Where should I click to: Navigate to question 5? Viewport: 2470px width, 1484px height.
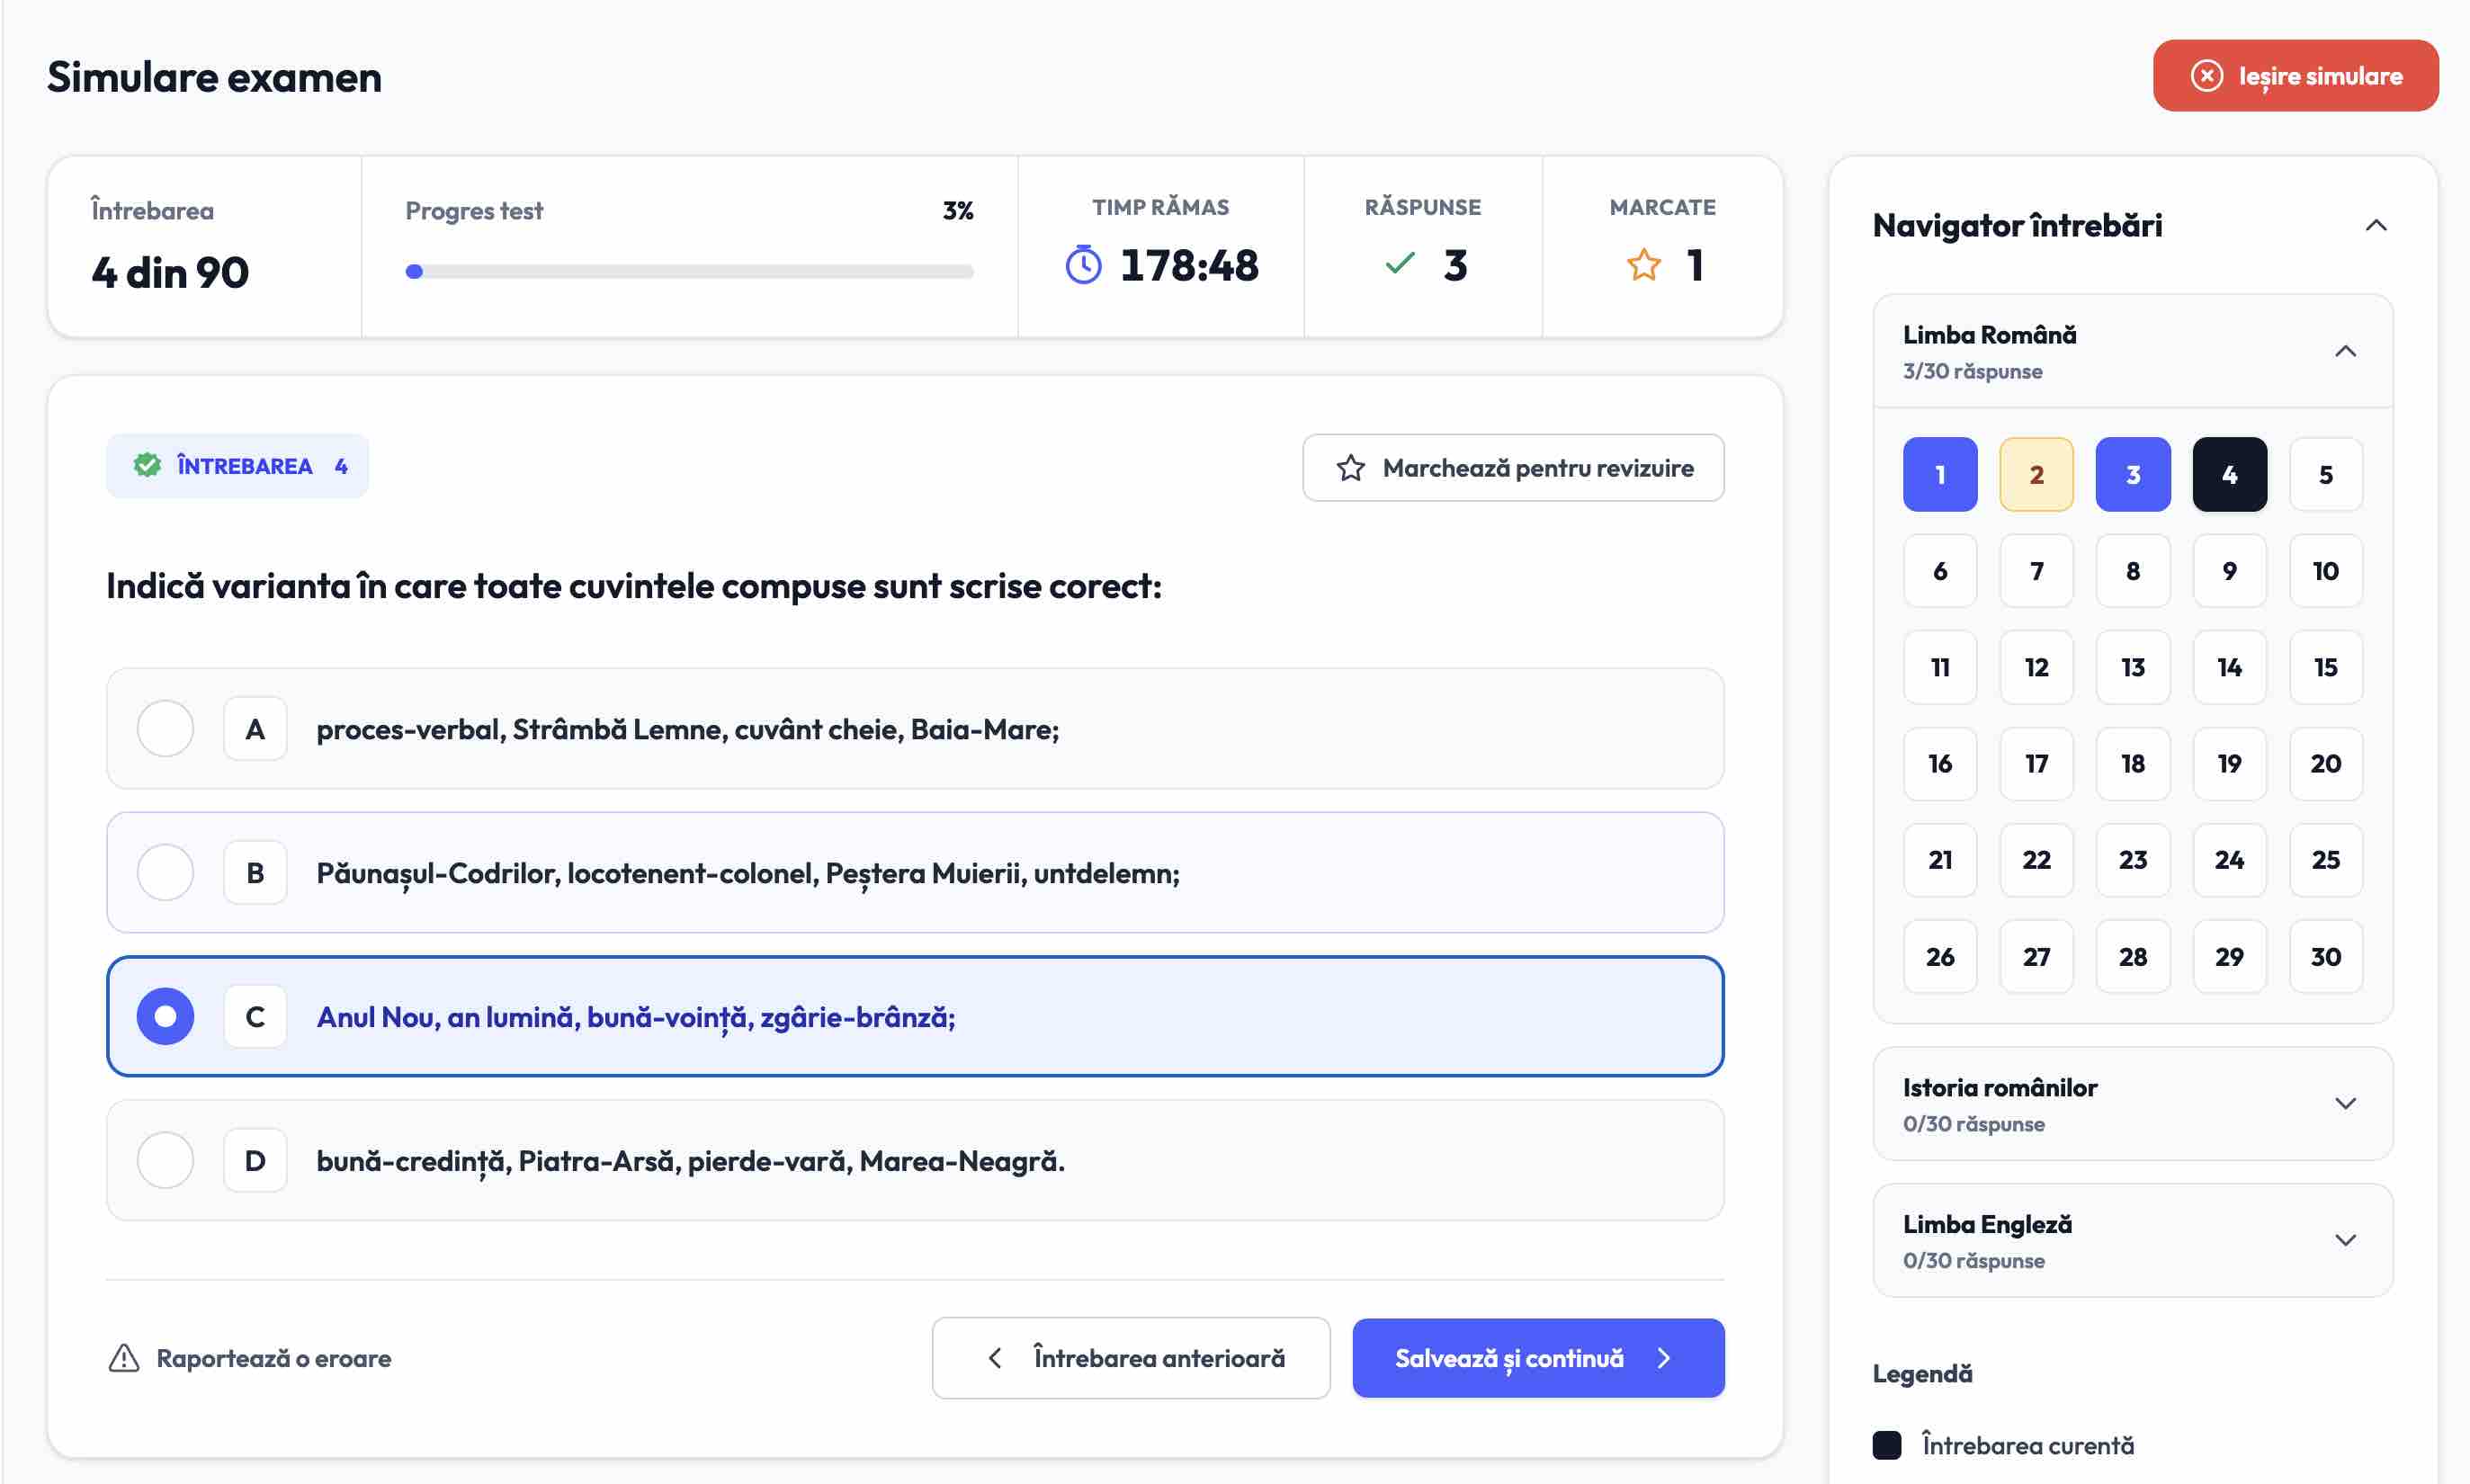point(2326,475)
